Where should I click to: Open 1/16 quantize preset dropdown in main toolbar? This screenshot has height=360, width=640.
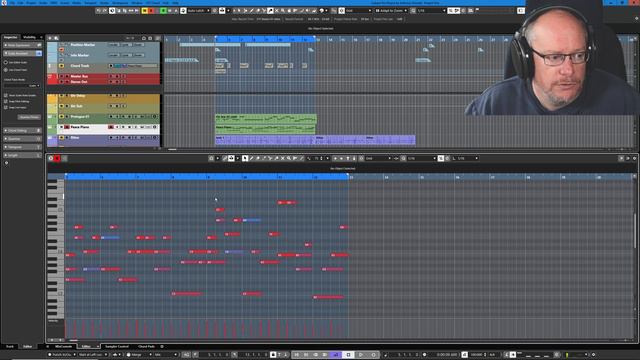431,11
